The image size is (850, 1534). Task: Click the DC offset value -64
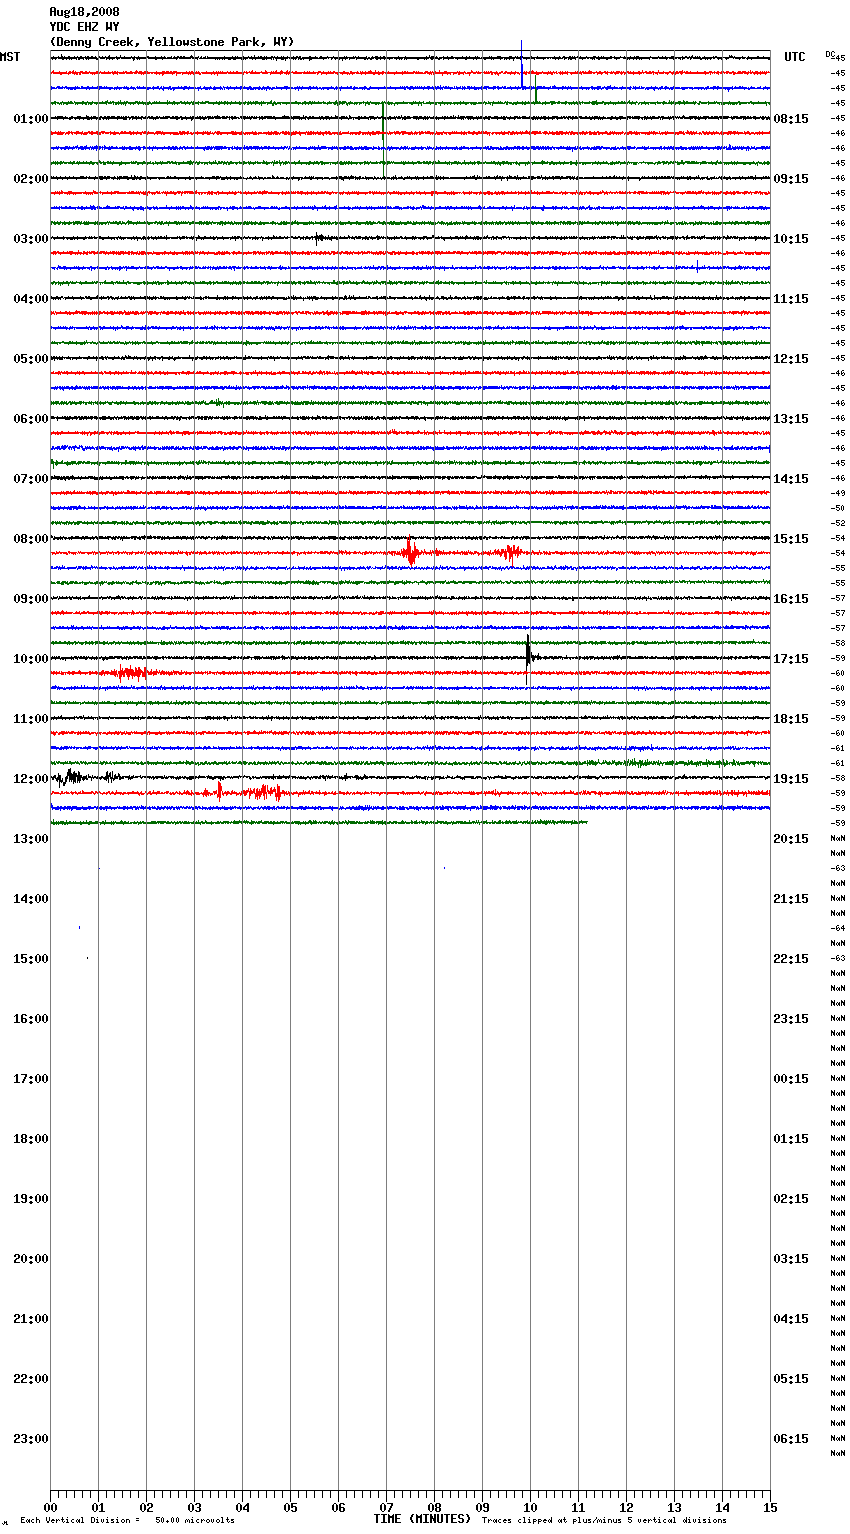[x=838, y=929]
